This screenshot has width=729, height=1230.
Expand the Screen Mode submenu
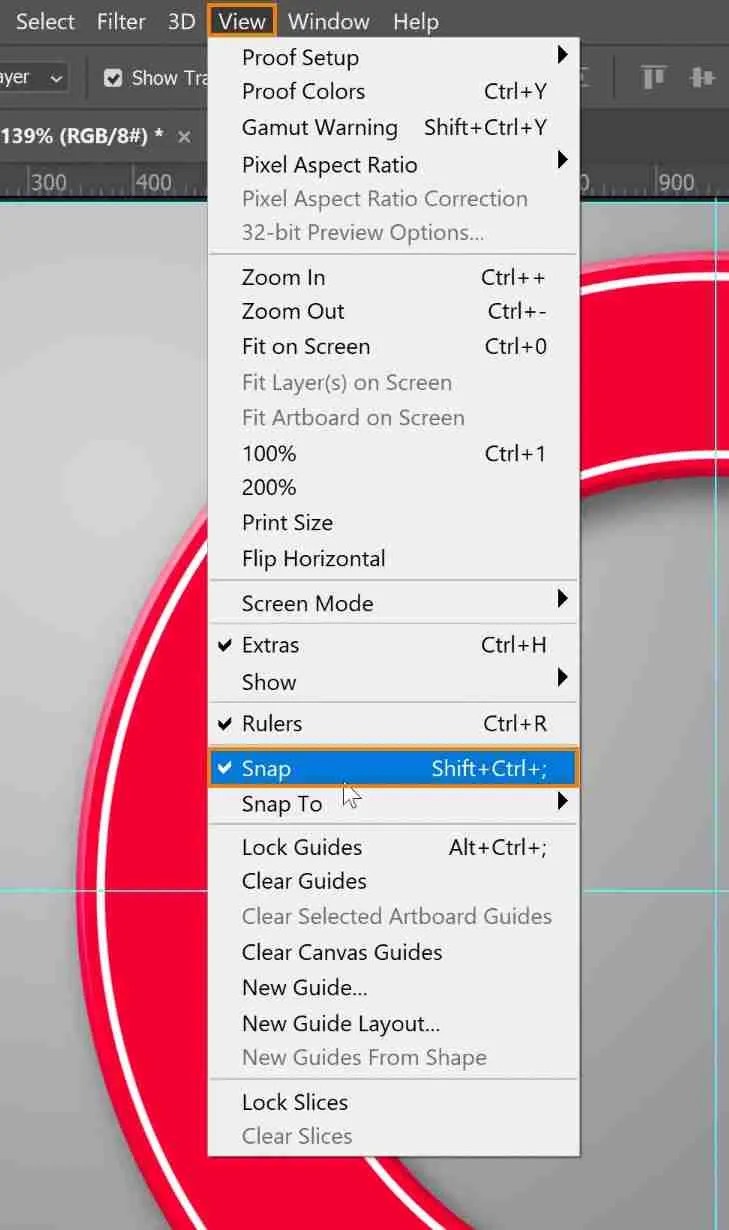307,602
